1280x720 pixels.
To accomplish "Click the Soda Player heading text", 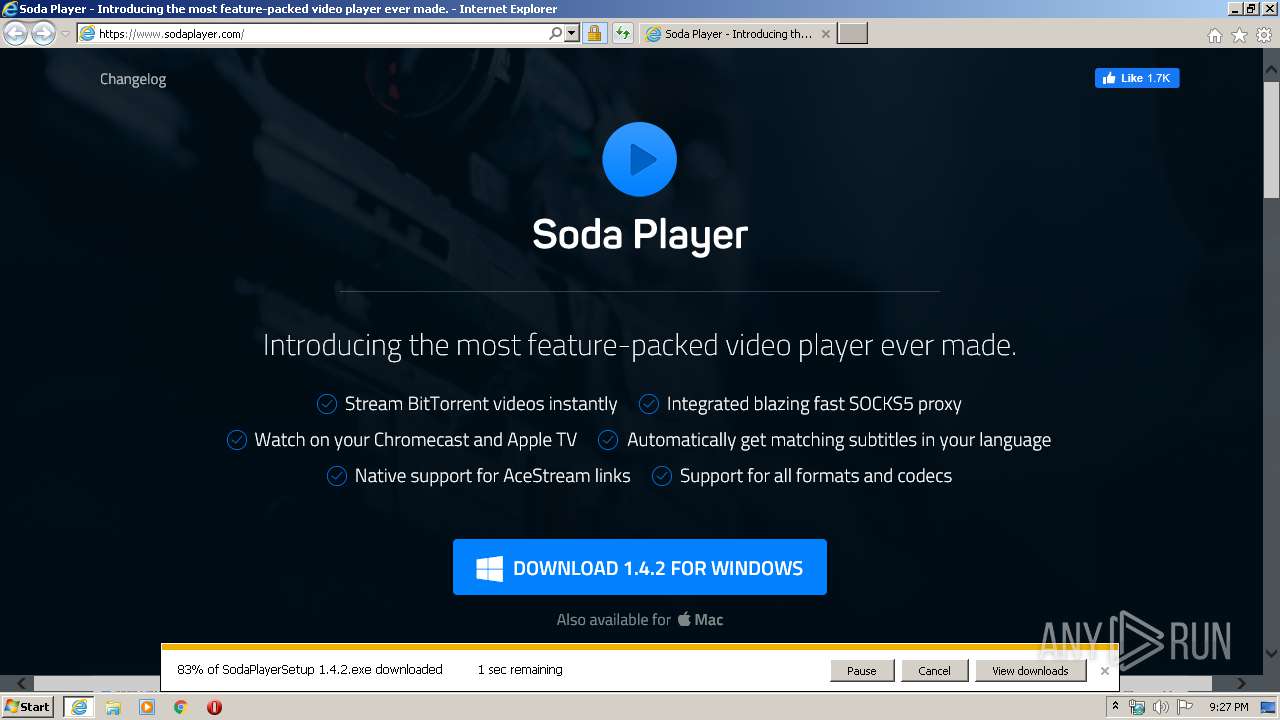I will [x=640, y=234].
